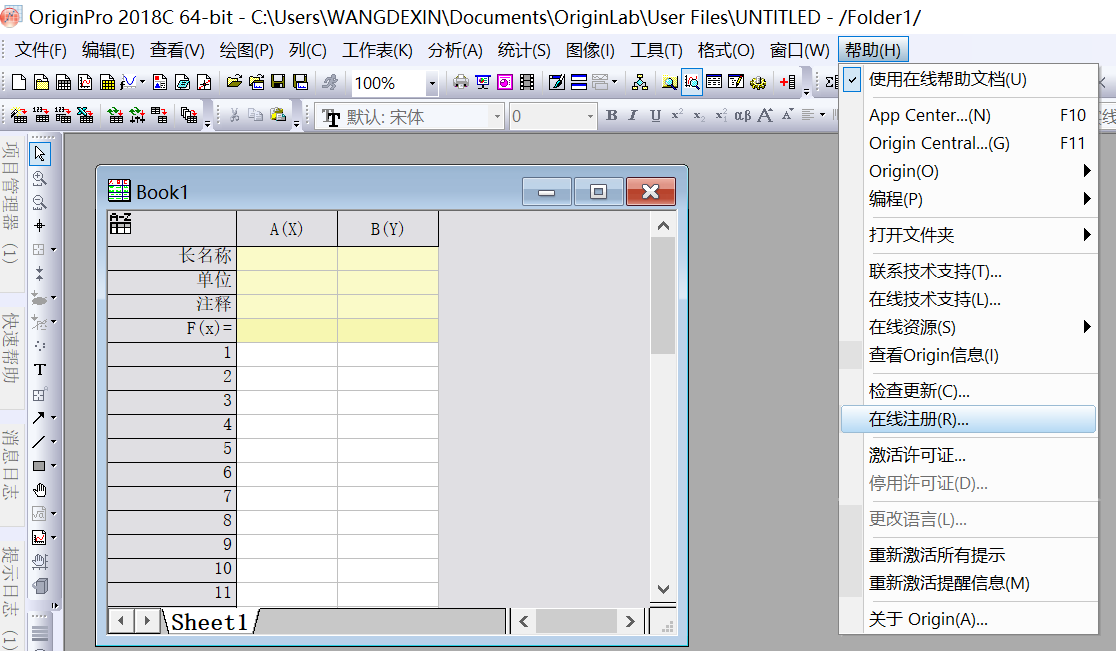Image resolution: width=1116 pixels, height=651 pixels.
Task: Open the font size dropdown
Action: (x=590, y=116)
